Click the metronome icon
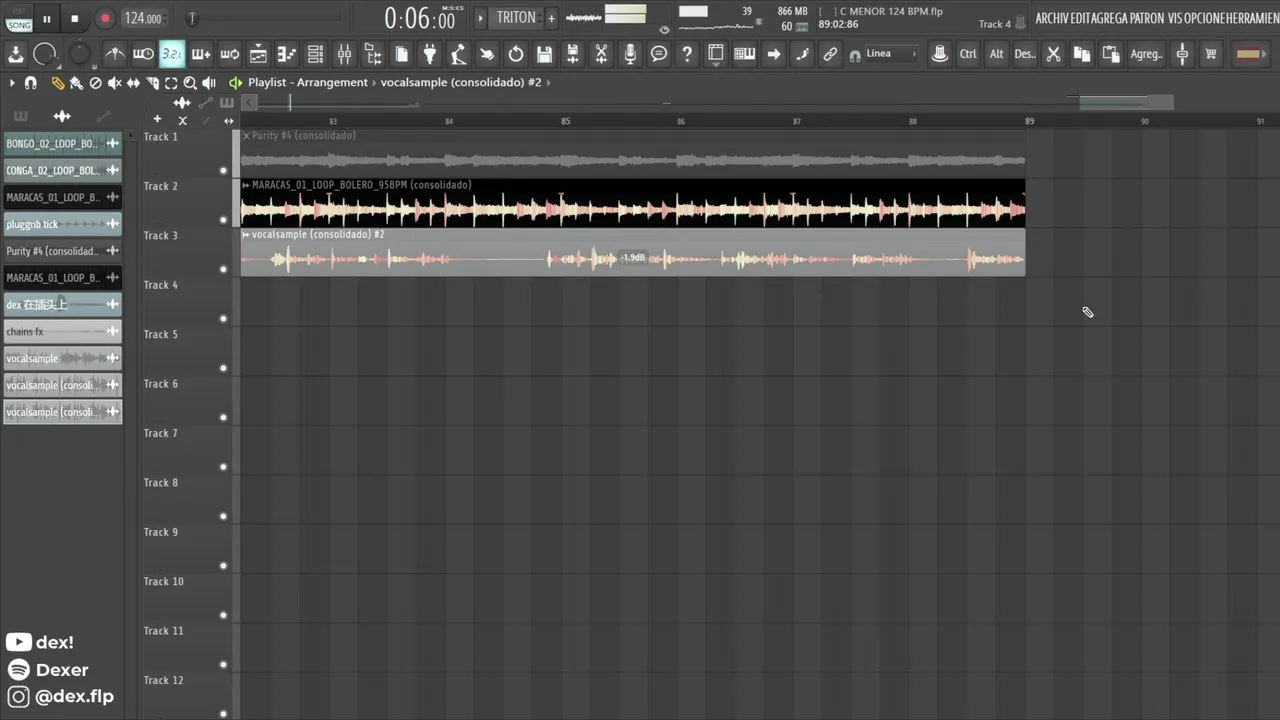This screenshot has width=1280, height=720. coord(115,54)
